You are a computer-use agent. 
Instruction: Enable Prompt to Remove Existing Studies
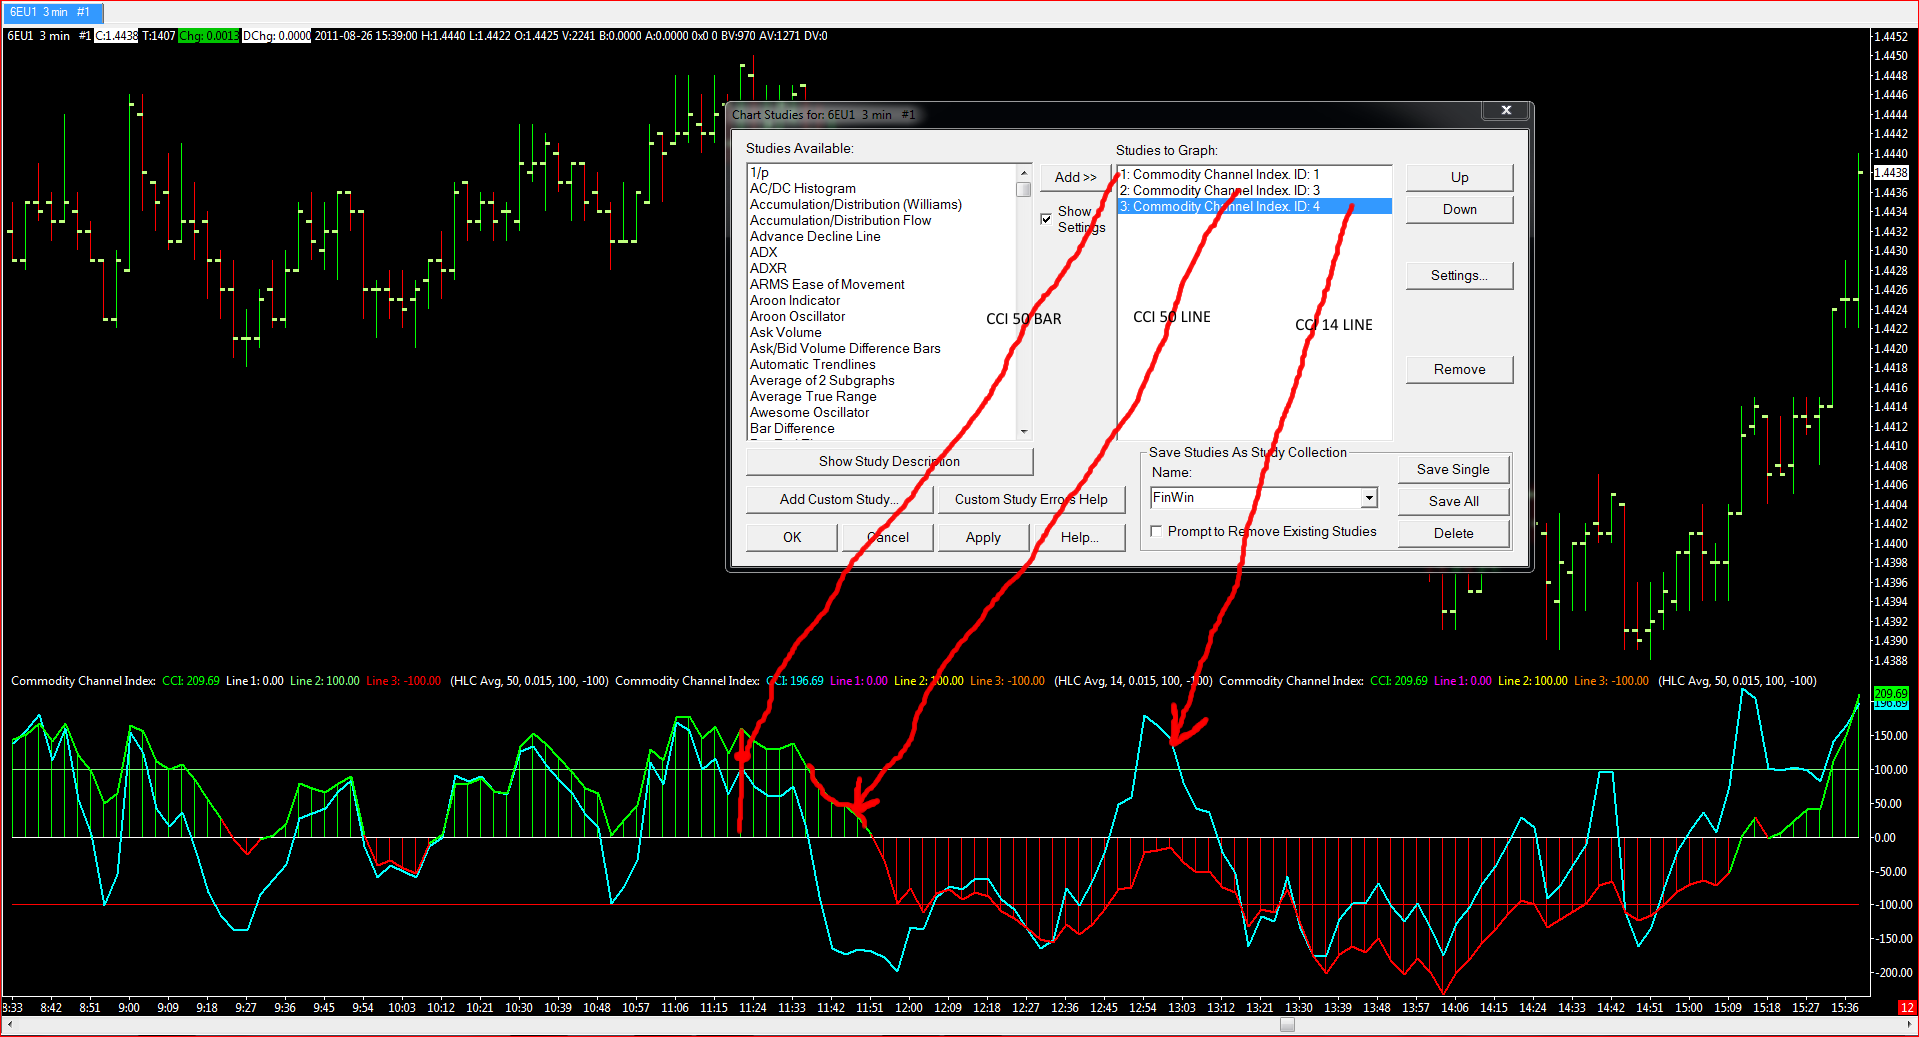pyautogui.click(x=1156, y=531)
